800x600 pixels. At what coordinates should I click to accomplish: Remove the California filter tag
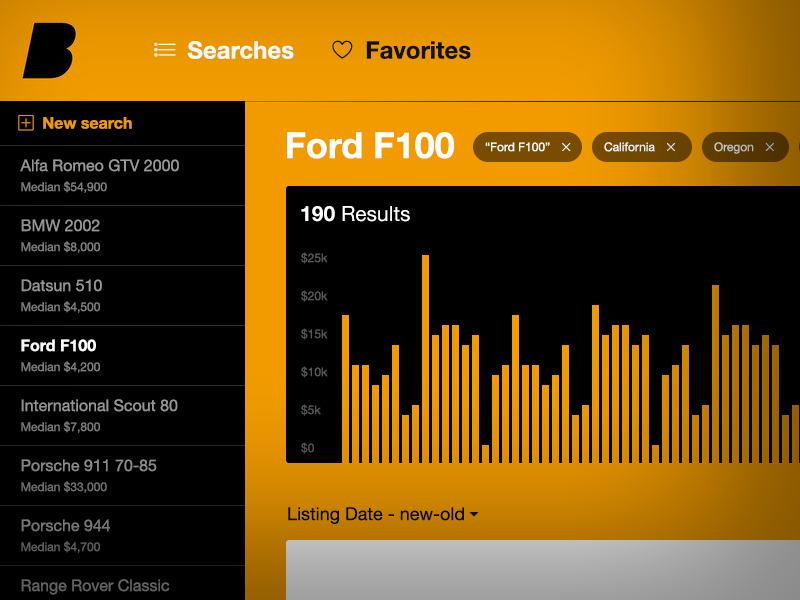[x=671, y=147]
